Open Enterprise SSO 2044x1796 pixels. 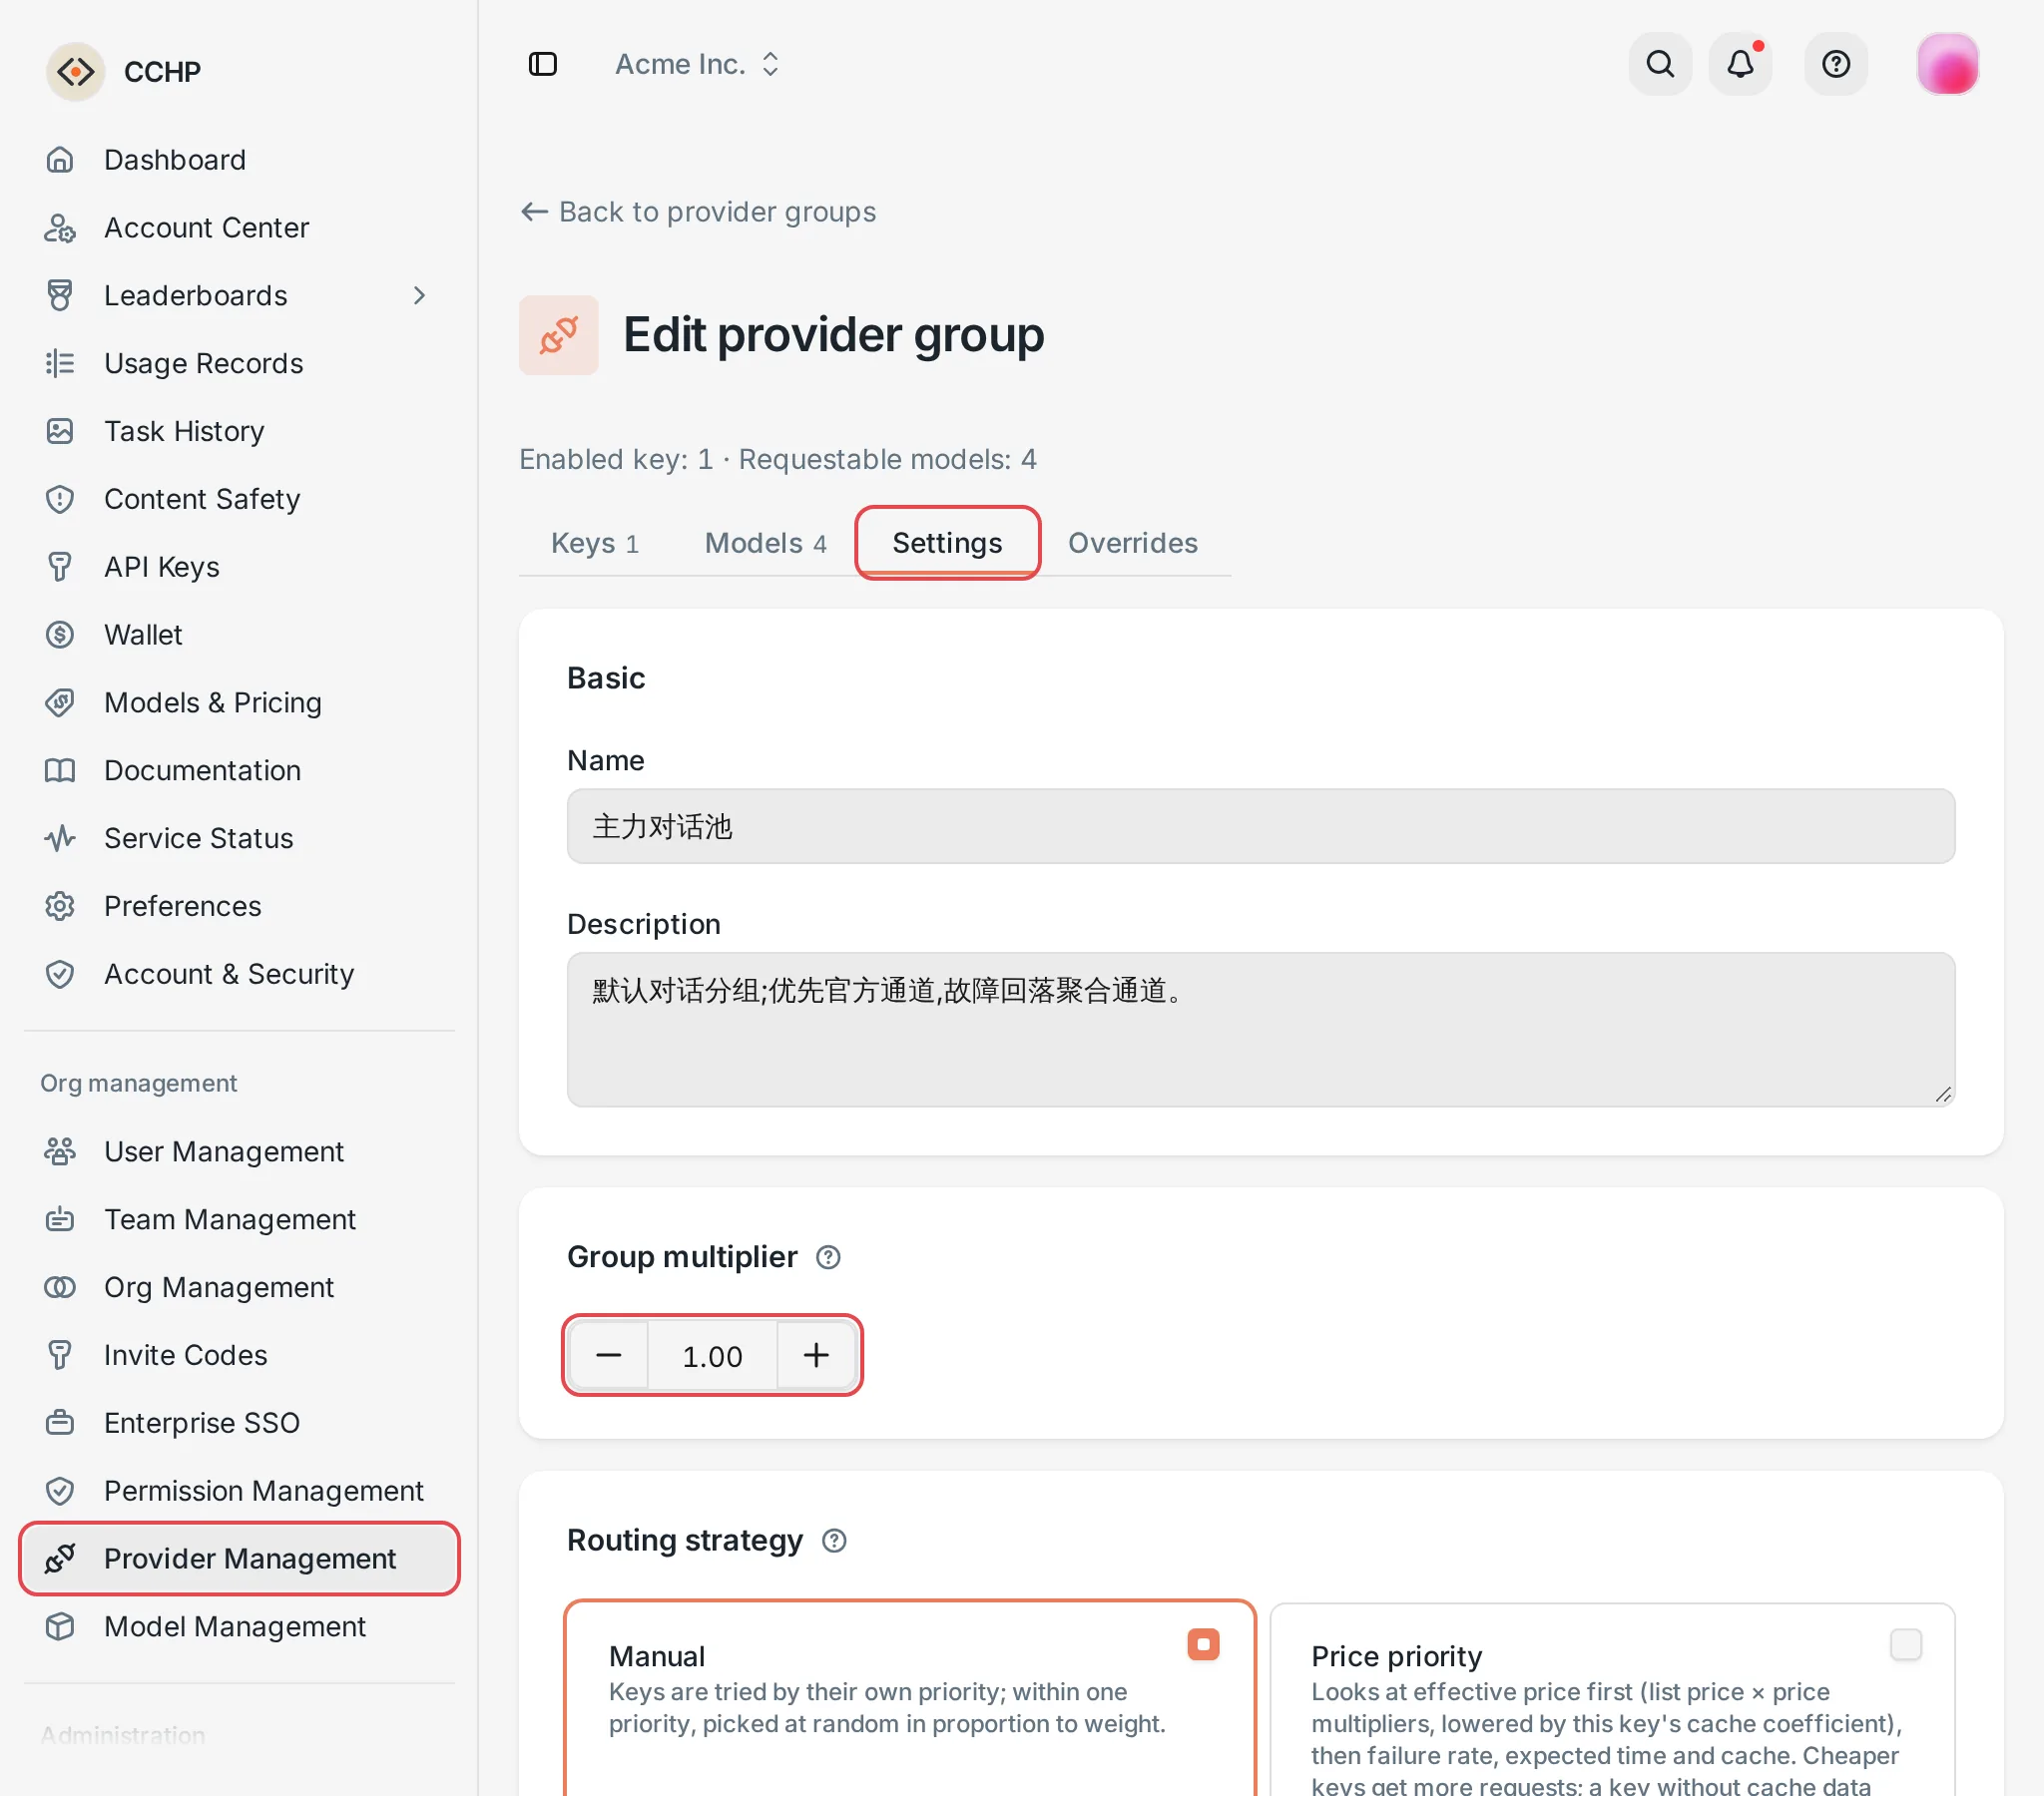239,1424
